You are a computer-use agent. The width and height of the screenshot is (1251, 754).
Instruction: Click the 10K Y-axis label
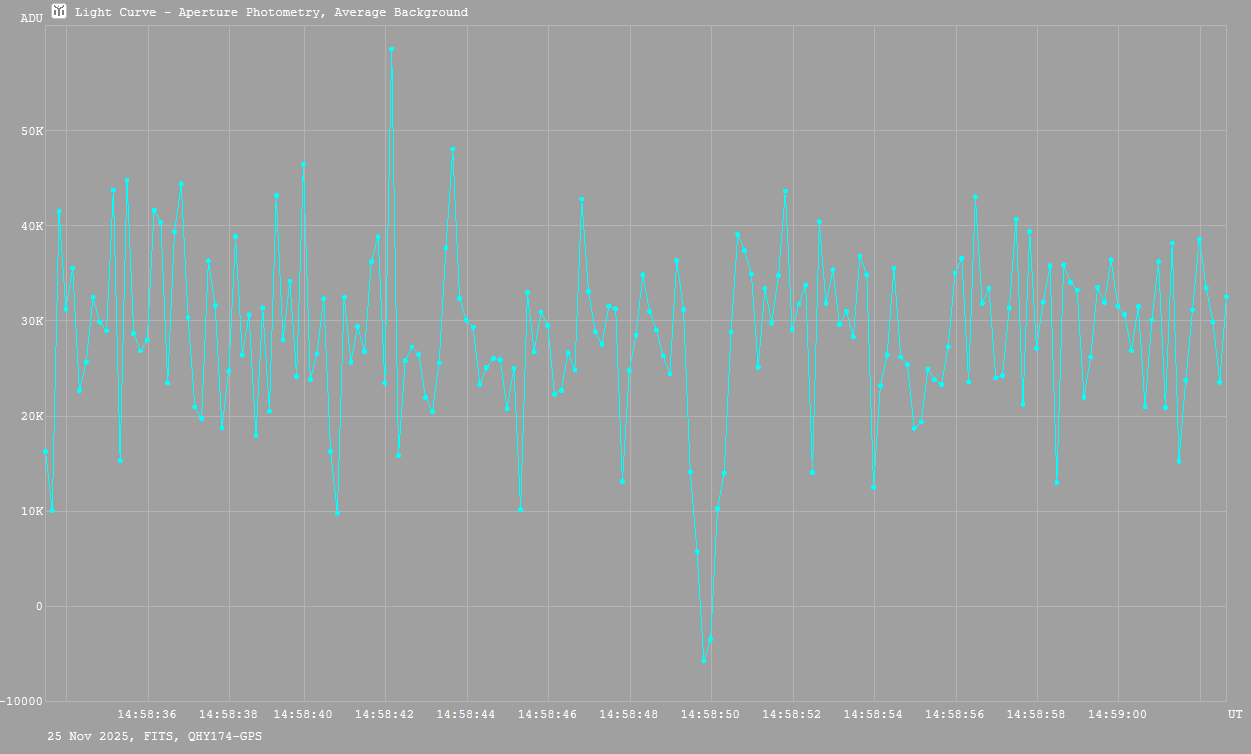click(31, 511)
